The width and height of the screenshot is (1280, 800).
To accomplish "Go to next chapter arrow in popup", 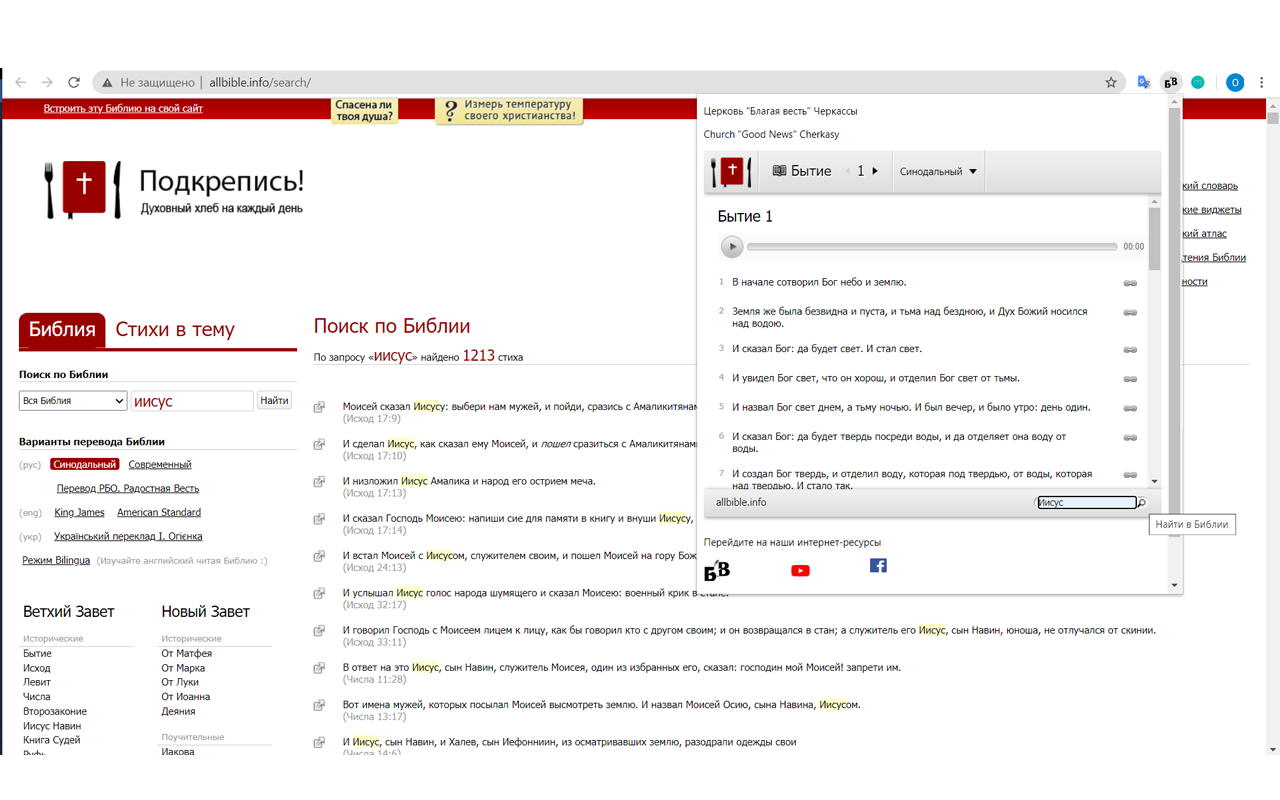I will 875,171.
